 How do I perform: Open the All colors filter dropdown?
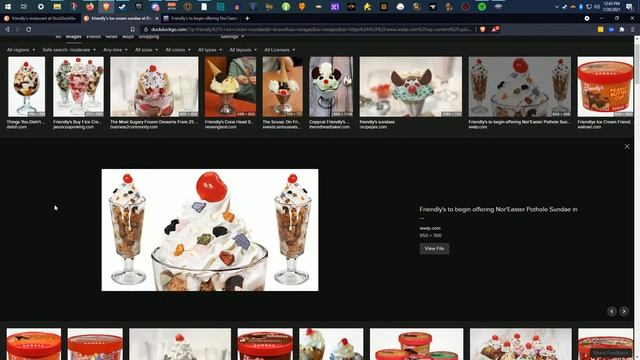point(178,50)
